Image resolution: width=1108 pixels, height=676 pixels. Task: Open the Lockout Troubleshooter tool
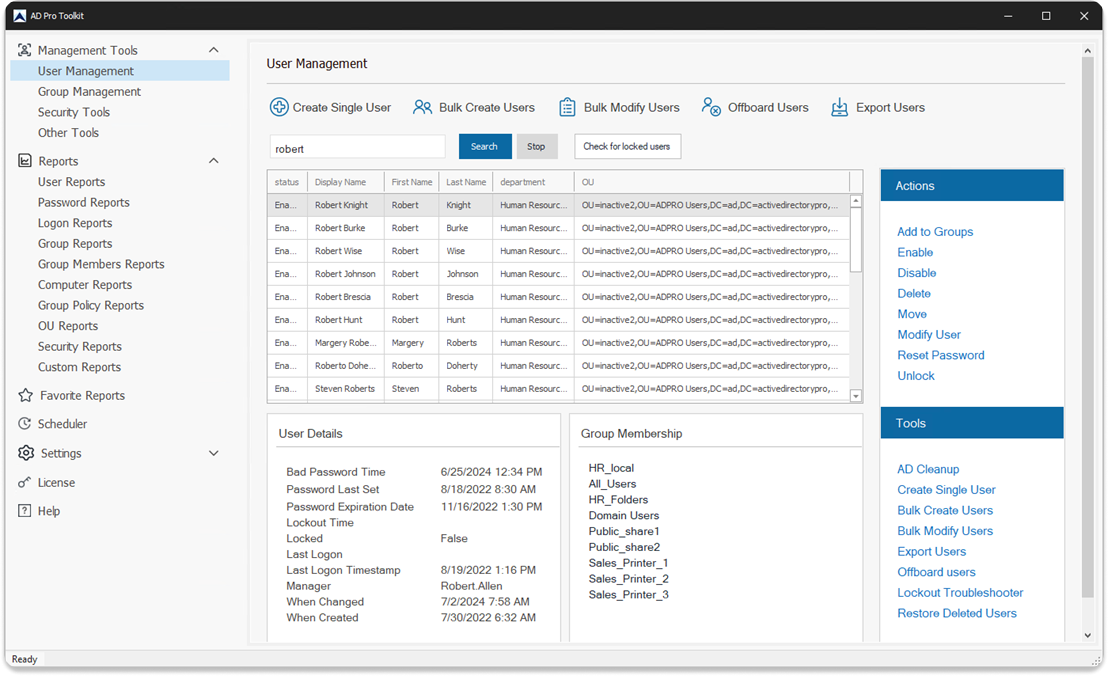(959, 592)
